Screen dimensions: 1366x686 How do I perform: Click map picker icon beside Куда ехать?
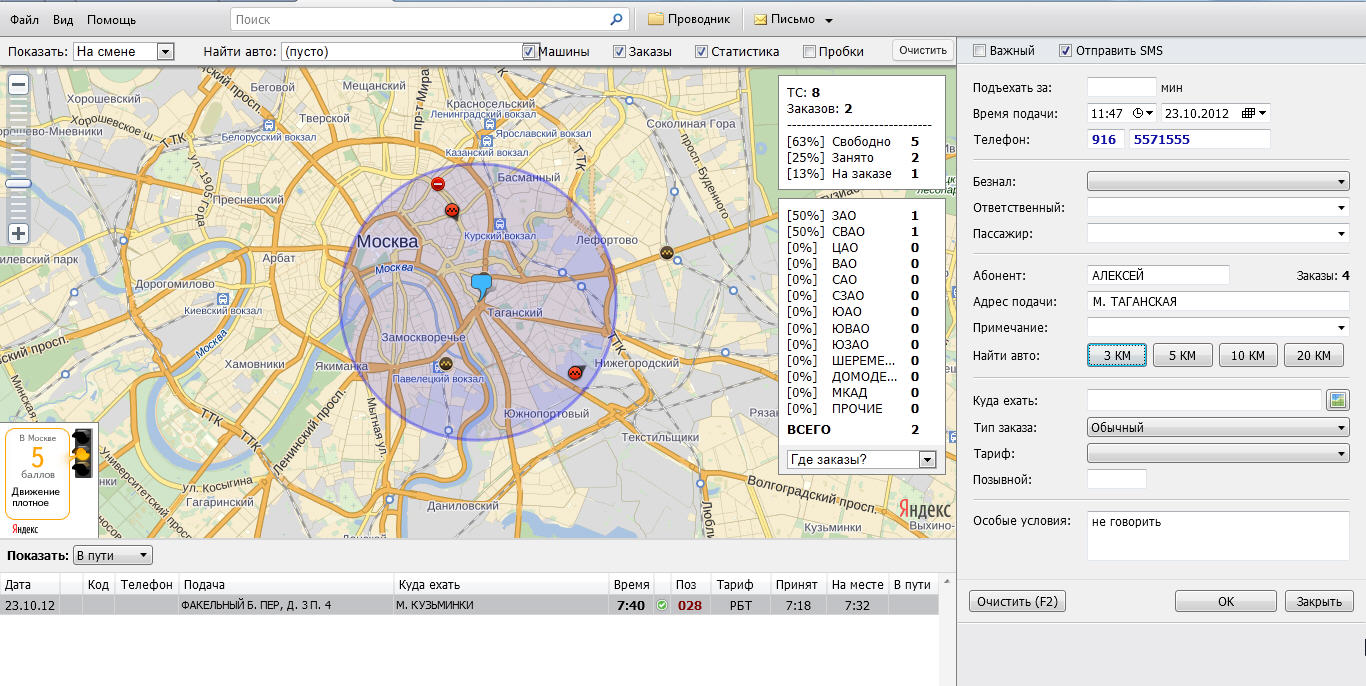[x=1337, y=401]
